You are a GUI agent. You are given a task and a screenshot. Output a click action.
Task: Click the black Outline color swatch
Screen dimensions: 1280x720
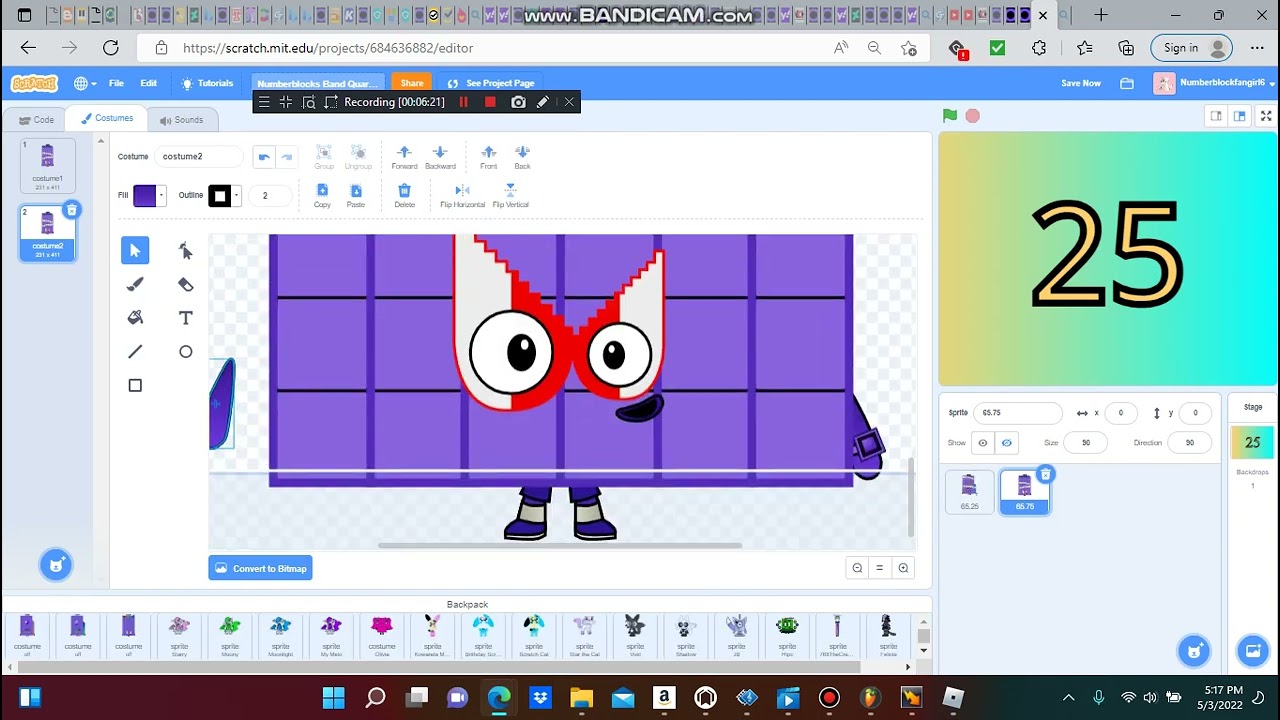[x=220, y=195]
